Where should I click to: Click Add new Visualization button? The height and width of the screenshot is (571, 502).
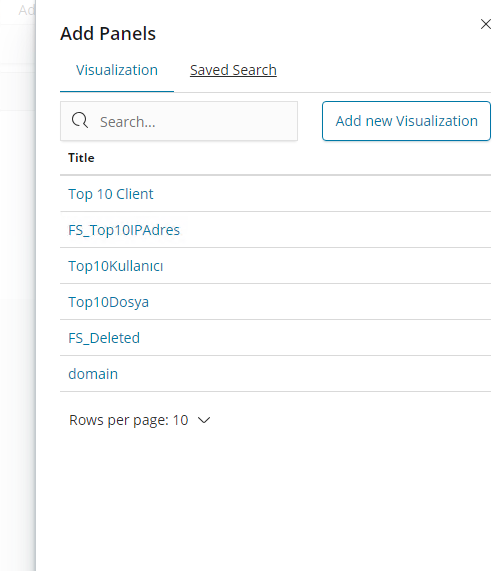point(406,121)
